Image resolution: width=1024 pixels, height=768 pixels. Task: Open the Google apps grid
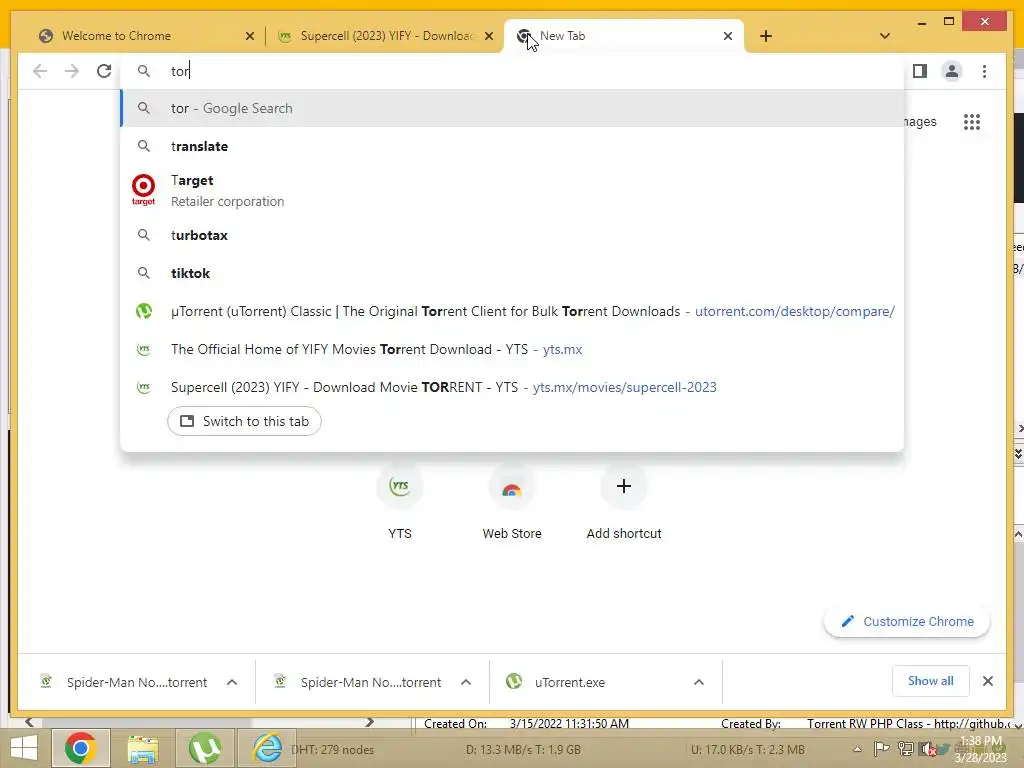972,122
